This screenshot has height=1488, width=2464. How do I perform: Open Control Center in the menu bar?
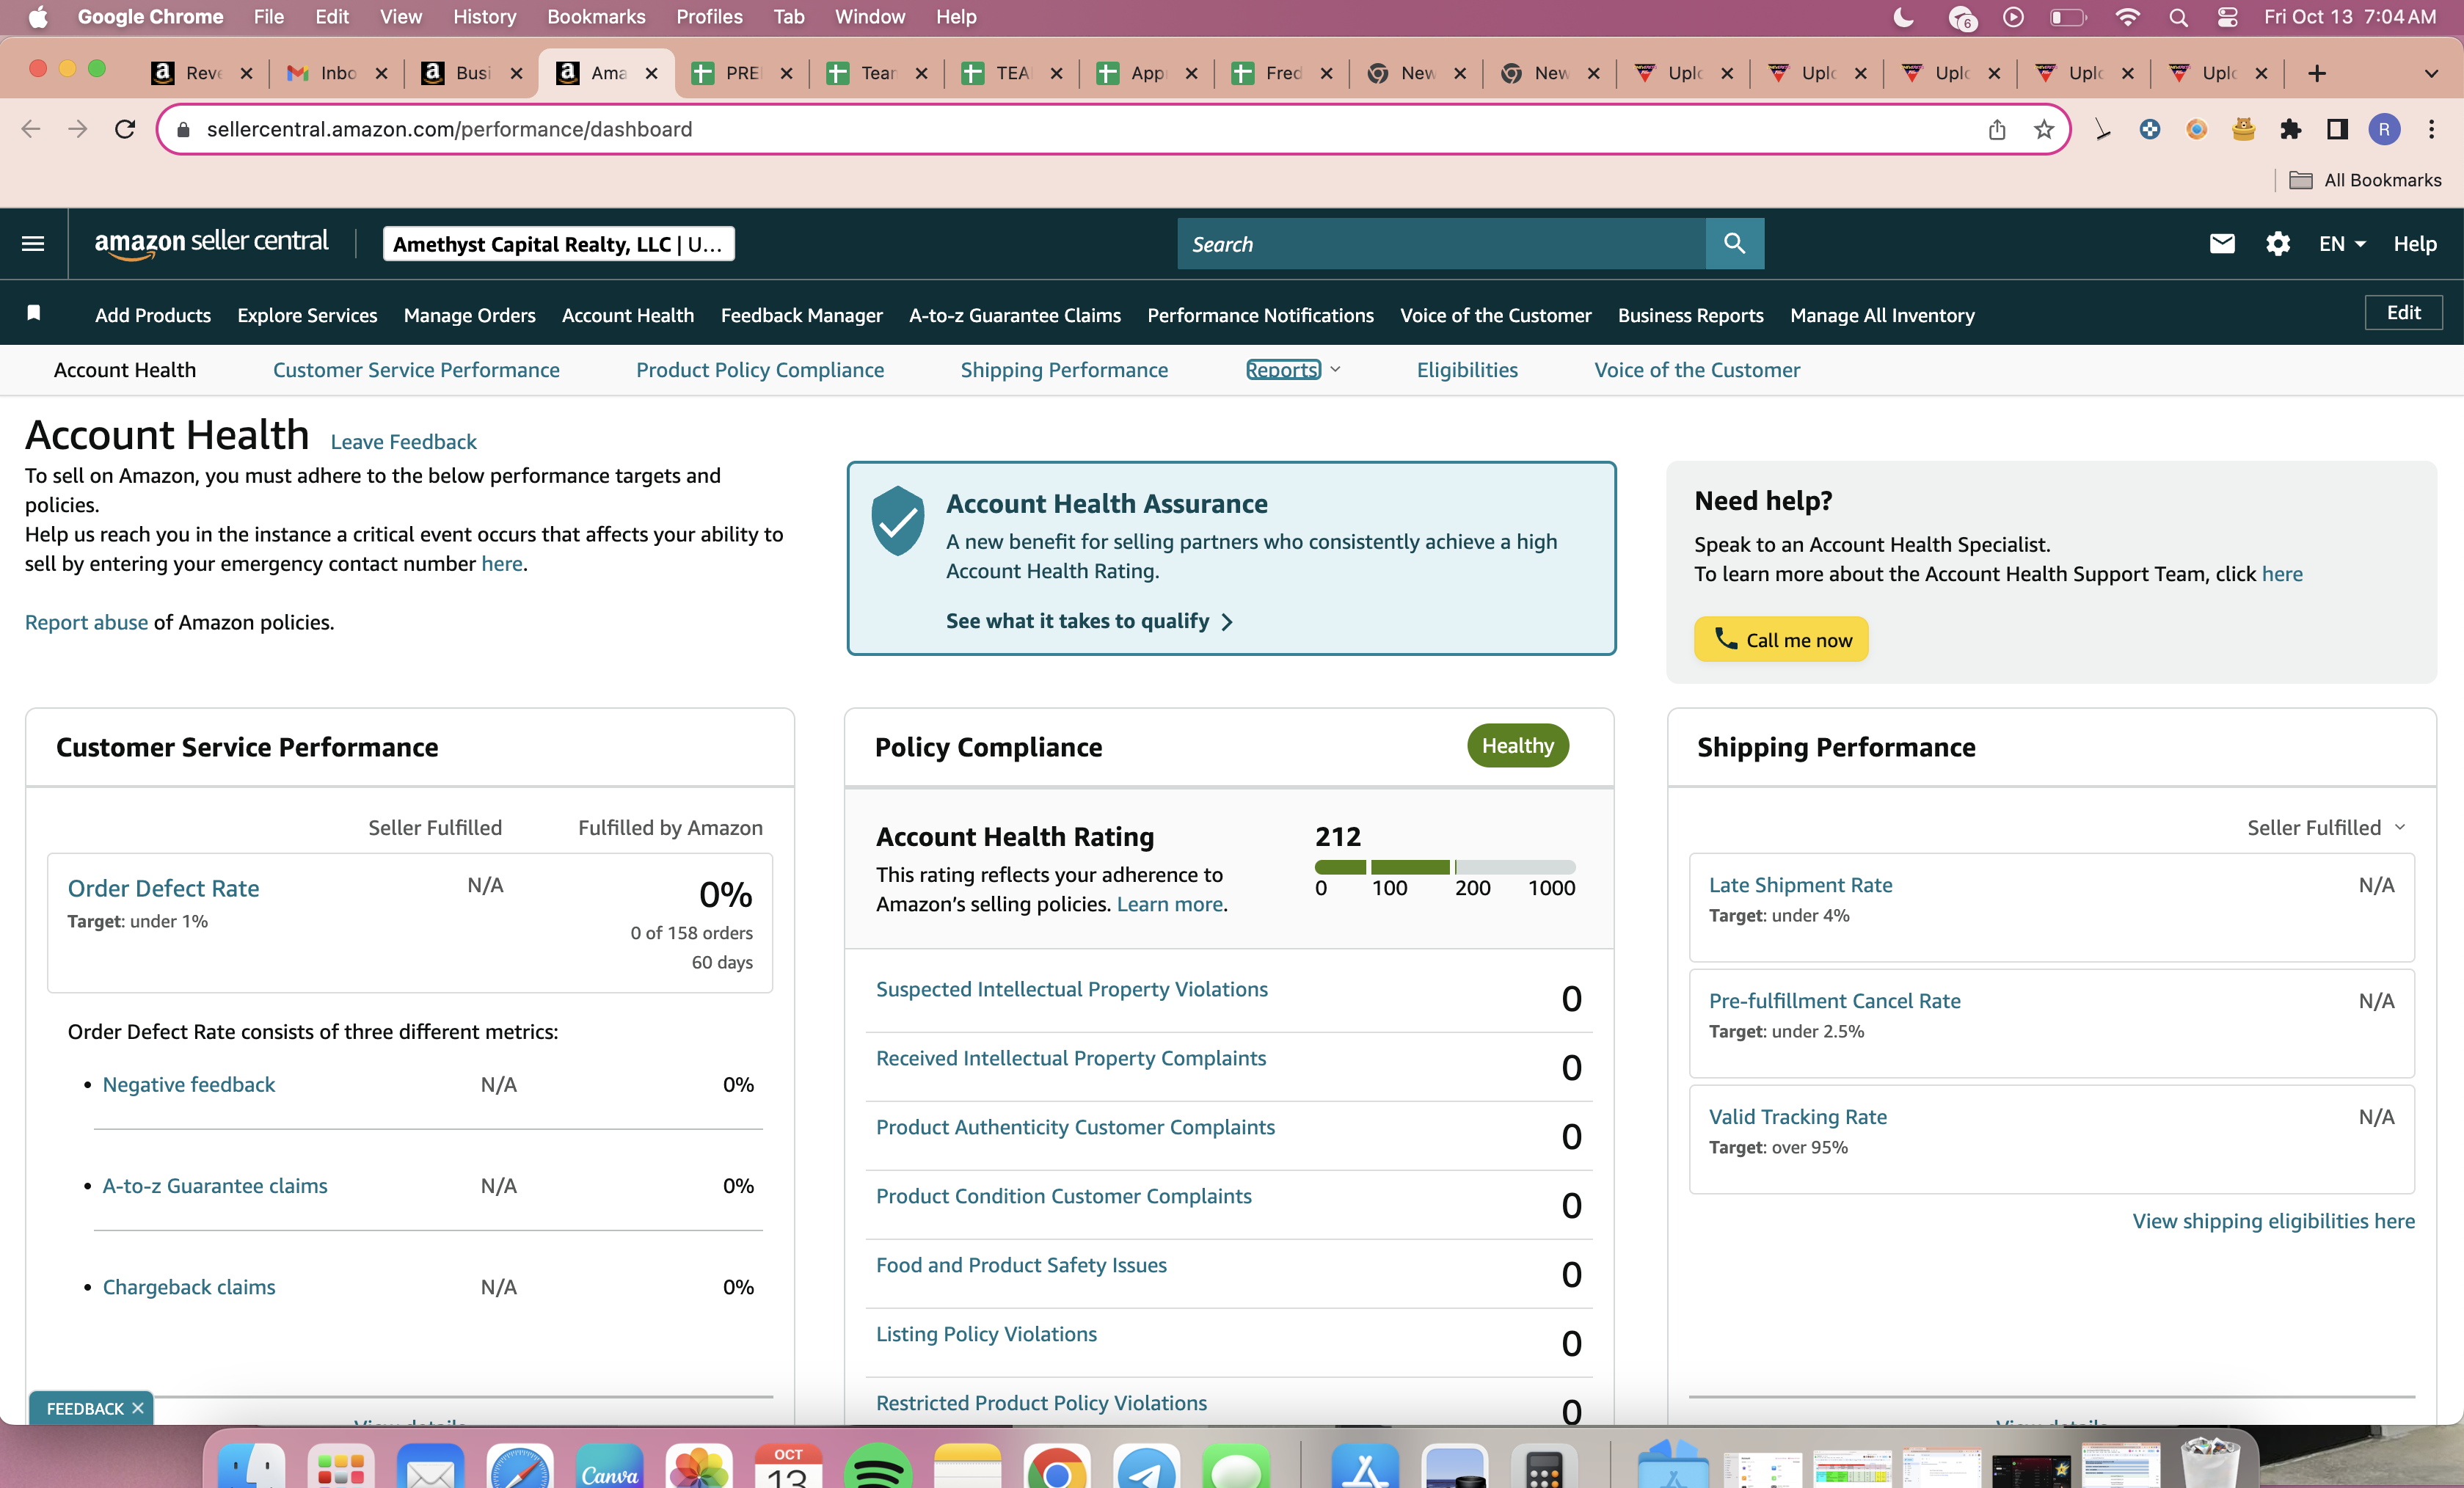click(2227, 17)
